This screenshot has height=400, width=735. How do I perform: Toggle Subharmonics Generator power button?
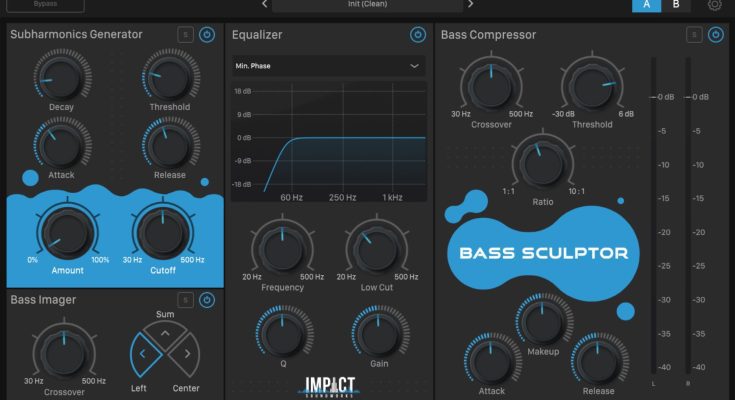(207, 35)
